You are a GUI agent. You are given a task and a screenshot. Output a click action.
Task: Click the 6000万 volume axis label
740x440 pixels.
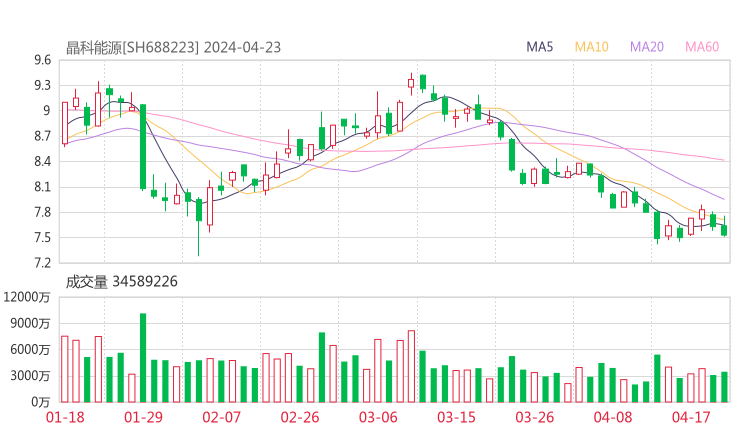[x=30, y=350]
